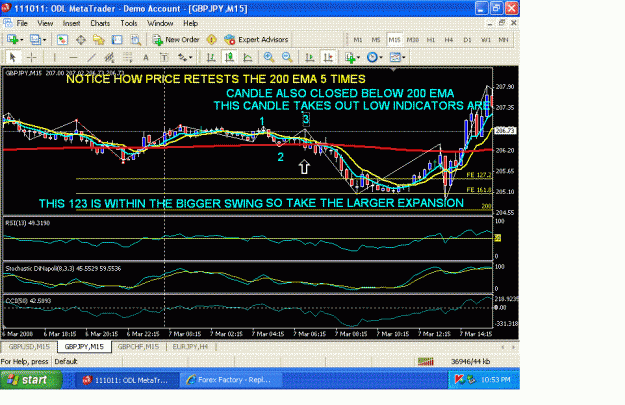Switch to GBPUSD,M15 chart tab
Image resolution: width=625 pixels, height=405 pixels.
29,347
